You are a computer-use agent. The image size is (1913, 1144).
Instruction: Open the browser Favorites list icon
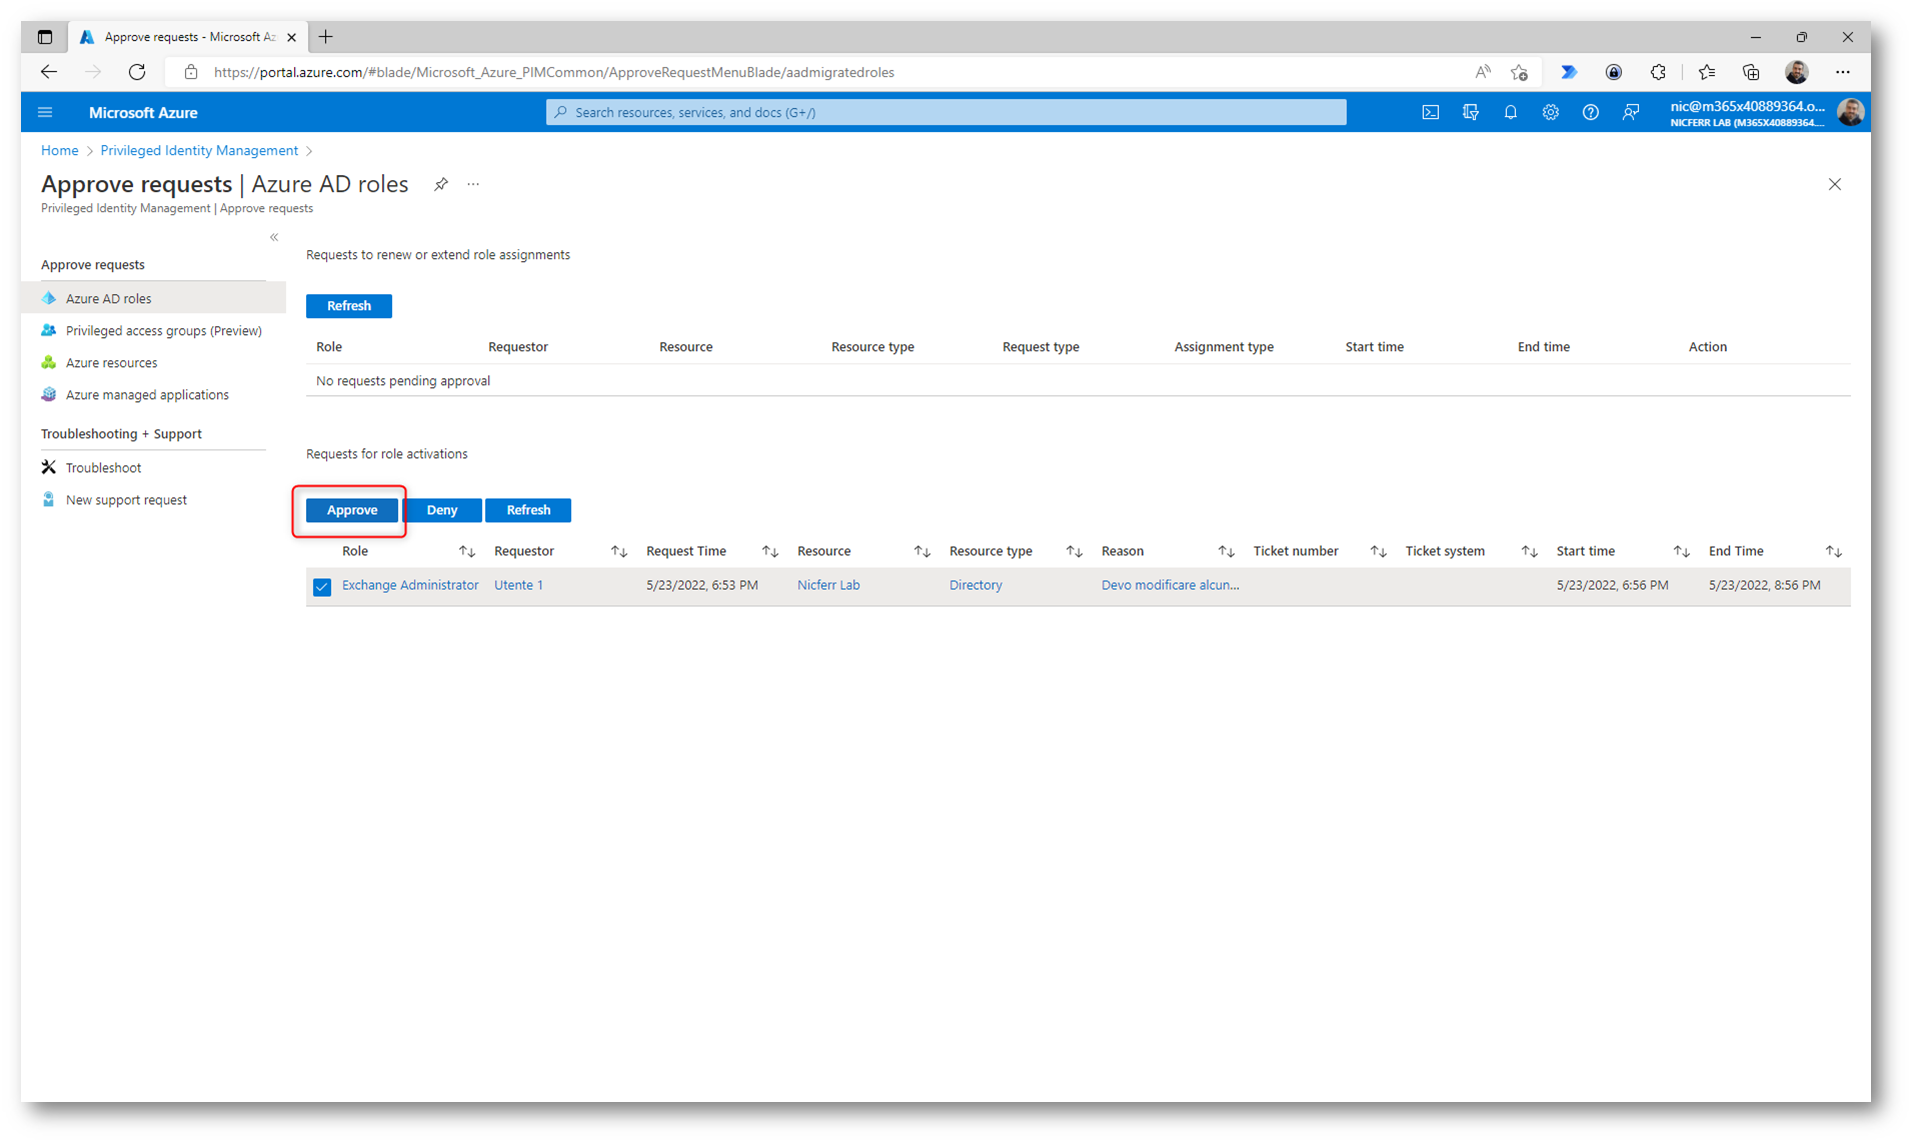point(1706,72)
